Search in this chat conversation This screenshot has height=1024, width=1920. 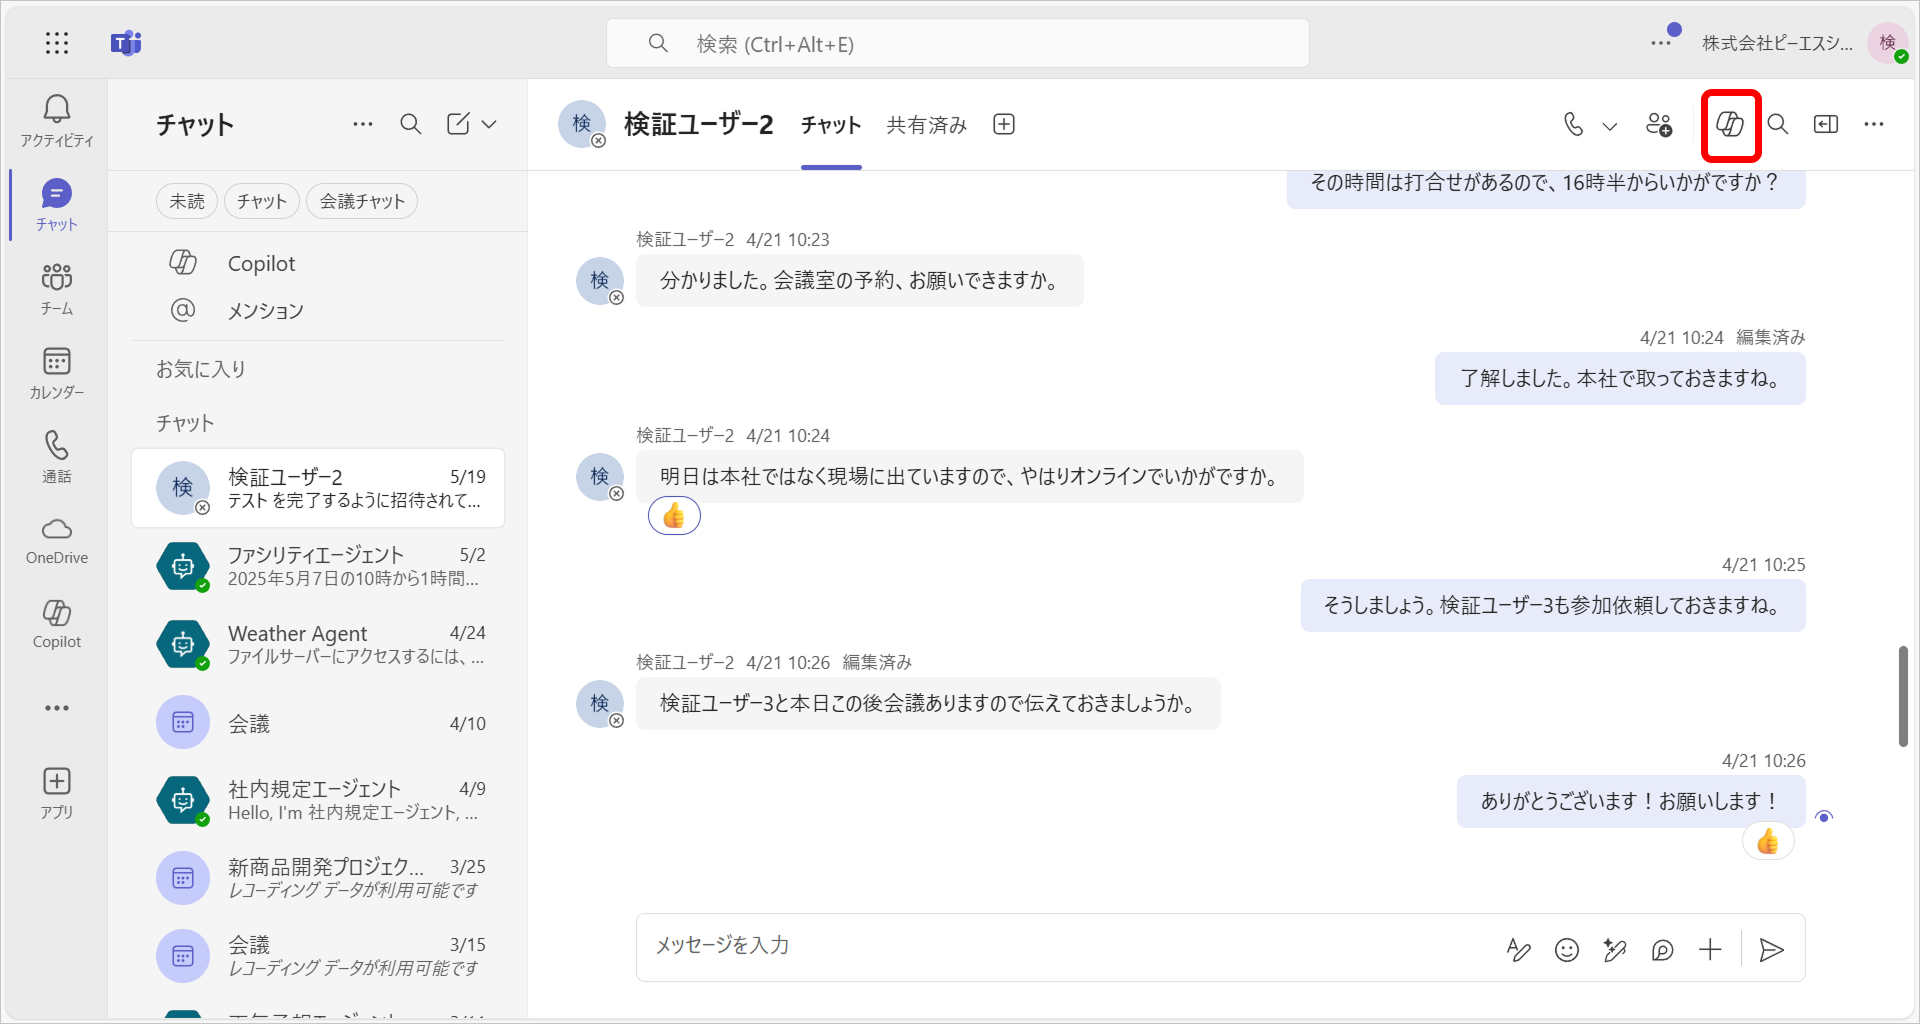click(1777, 124)
